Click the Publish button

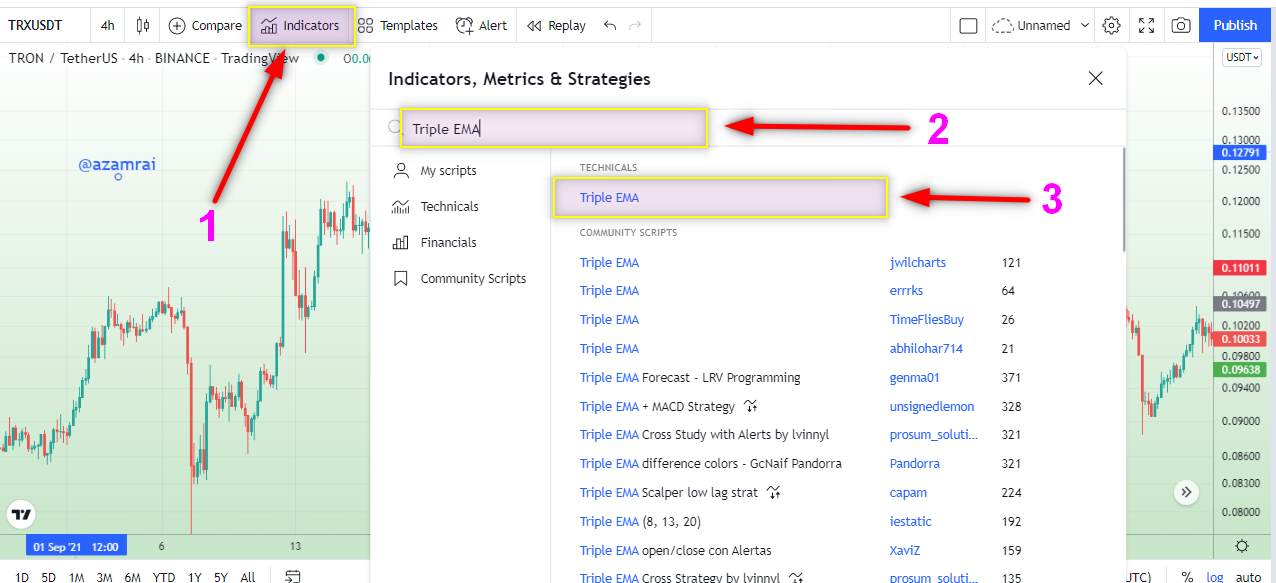pos(1235,25)
